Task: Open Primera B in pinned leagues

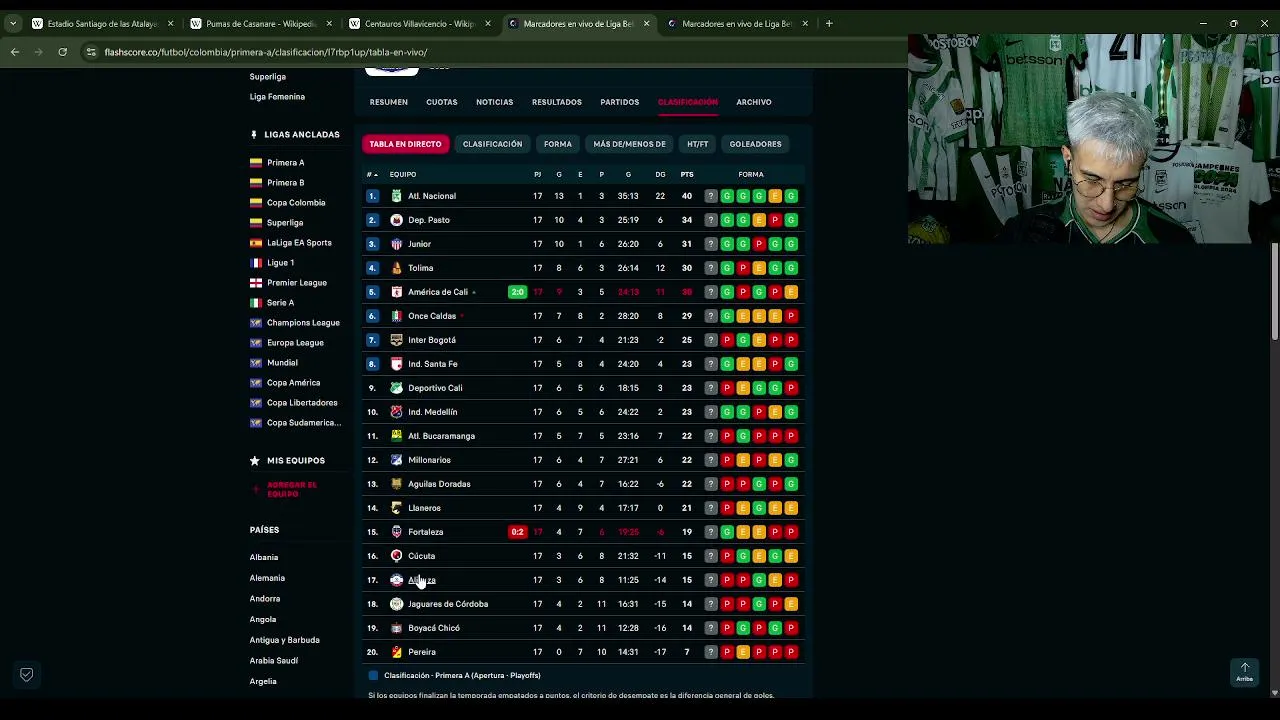Action: pyautogui.click(x=285, y=182)
